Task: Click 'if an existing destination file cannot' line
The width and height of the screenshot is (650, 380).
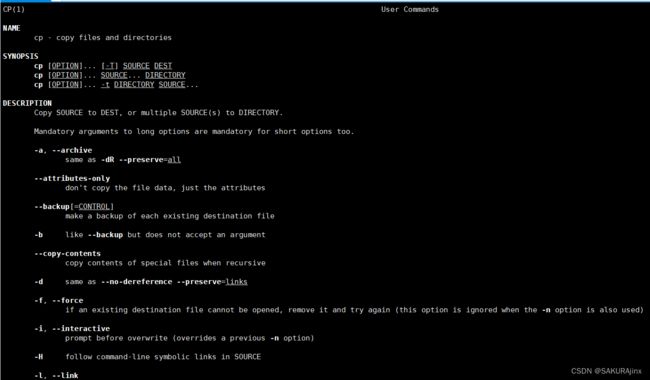Action: tap(354, 310)
